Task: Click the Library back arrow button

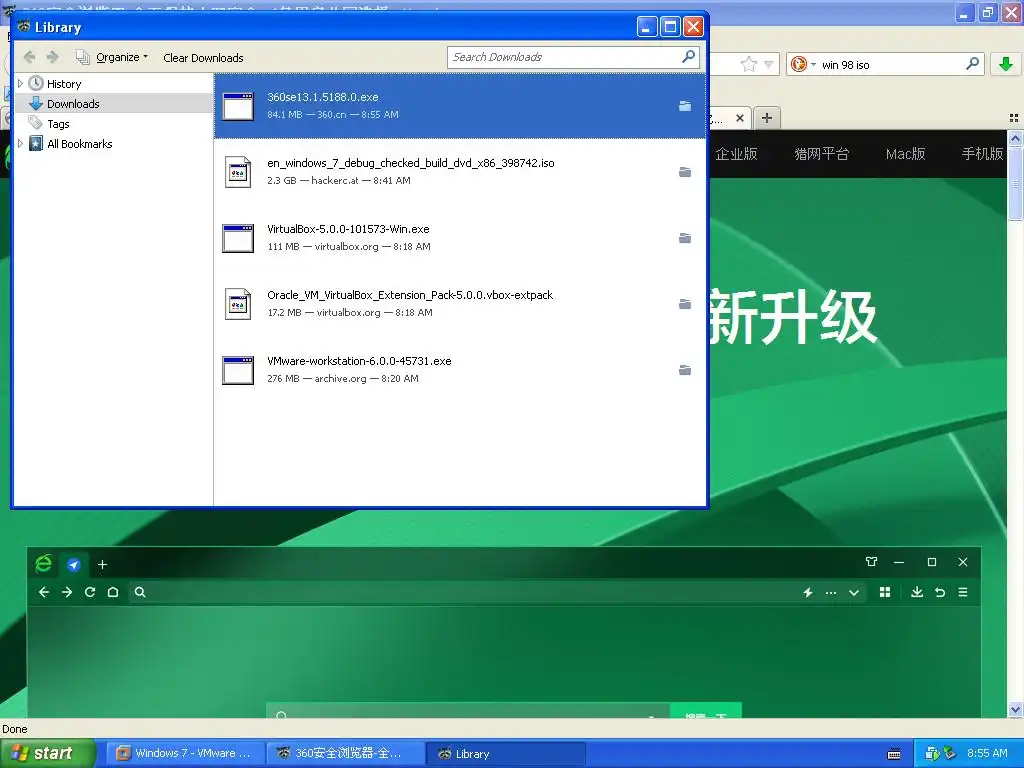Action: pos(29,57)
